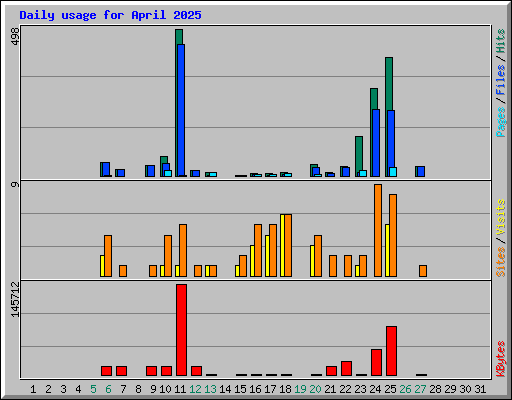Click day label 1 on the x-axis
Viewport: 512px width, 400px height.
coord(33,389)
